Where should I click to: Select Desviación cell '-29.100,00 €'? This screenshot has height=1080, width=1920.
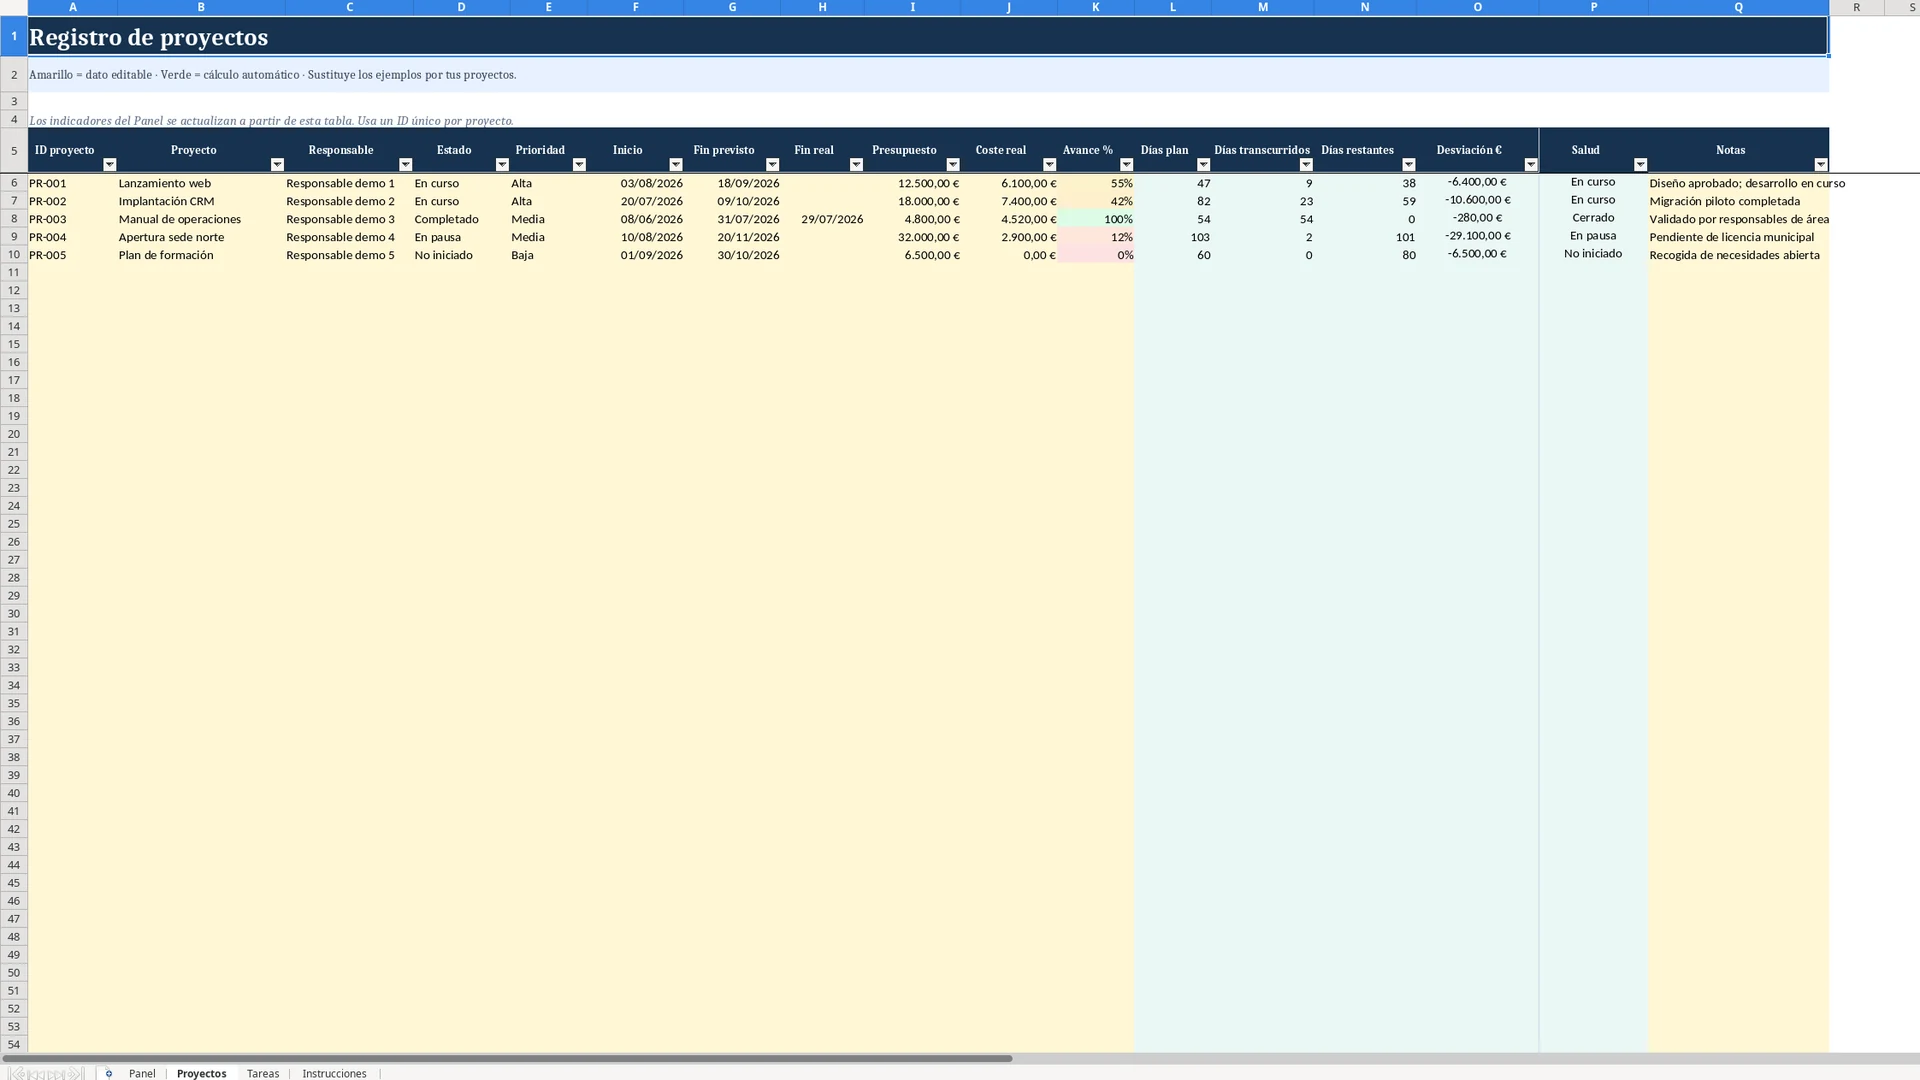[x=1477, y=237]
